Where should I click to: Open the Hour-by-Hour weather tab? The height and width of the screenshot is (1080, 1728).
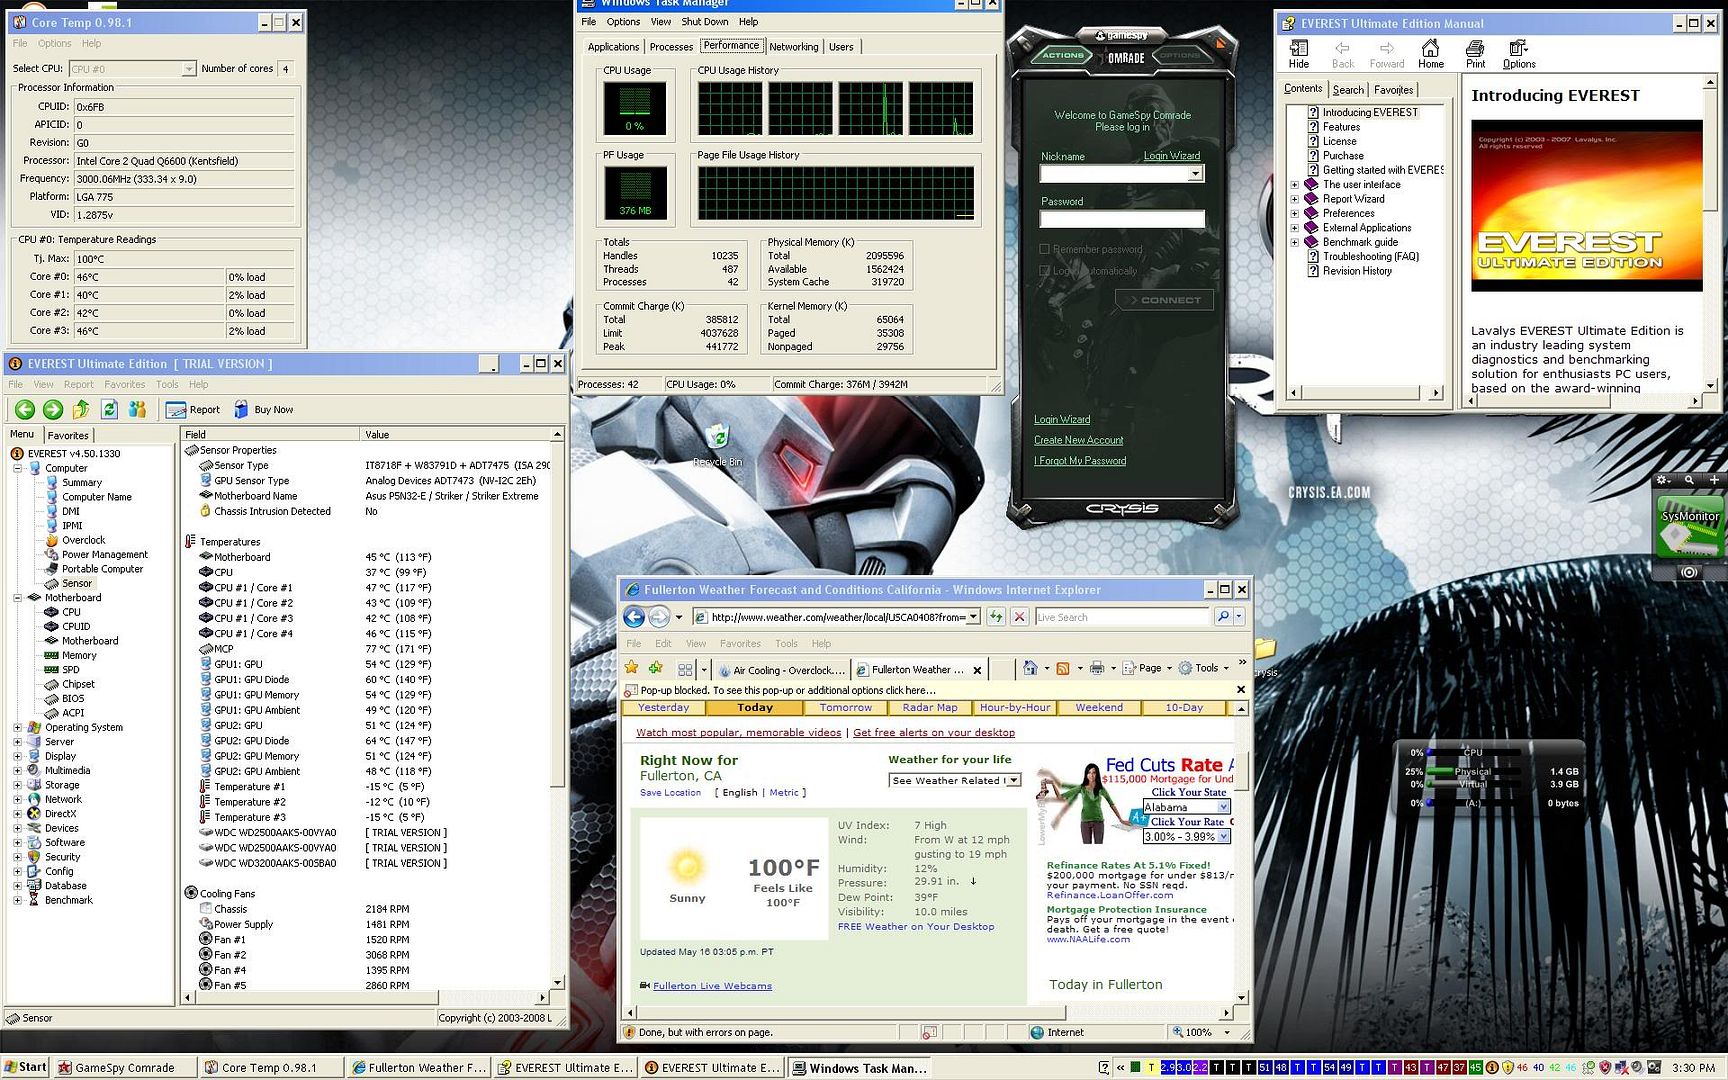[x=1015, y=707]
